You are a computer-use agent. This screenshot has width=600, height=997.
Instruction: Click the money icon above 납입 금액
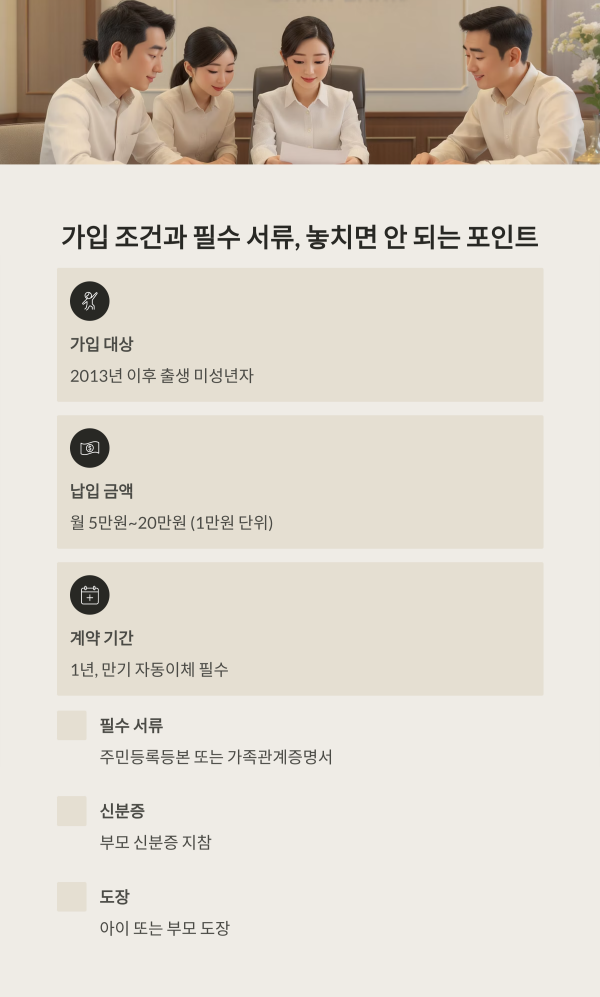[89, 448]
